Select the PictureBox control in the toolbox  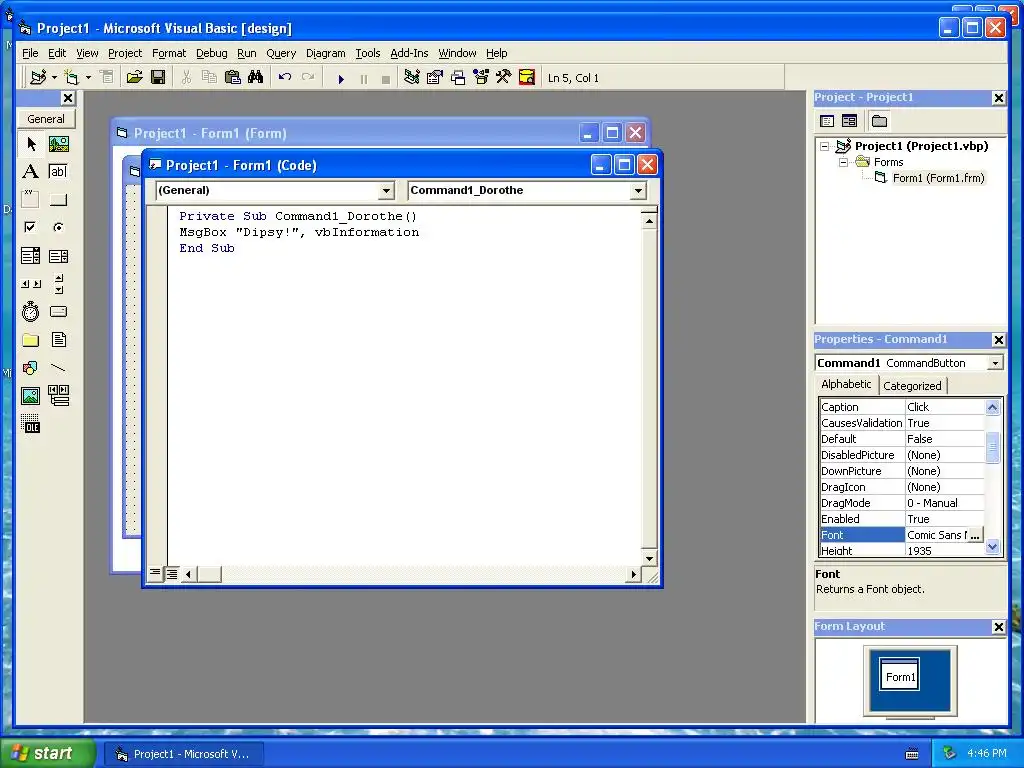(x=59, y=144)
